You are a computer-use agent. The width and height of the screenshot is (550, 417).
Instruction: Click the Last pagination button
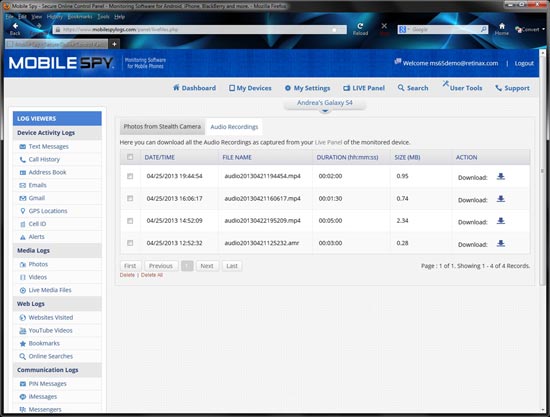232,266
